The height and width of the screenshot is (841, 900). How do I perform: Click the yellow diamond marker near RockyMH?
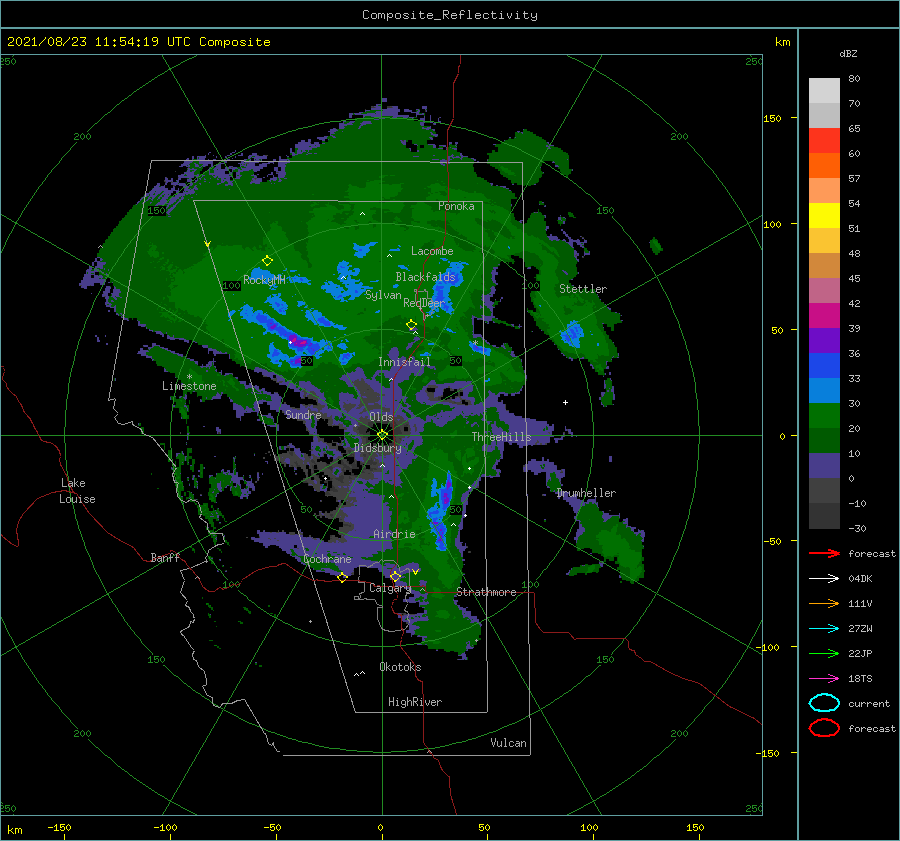click(x=267, y=261)
